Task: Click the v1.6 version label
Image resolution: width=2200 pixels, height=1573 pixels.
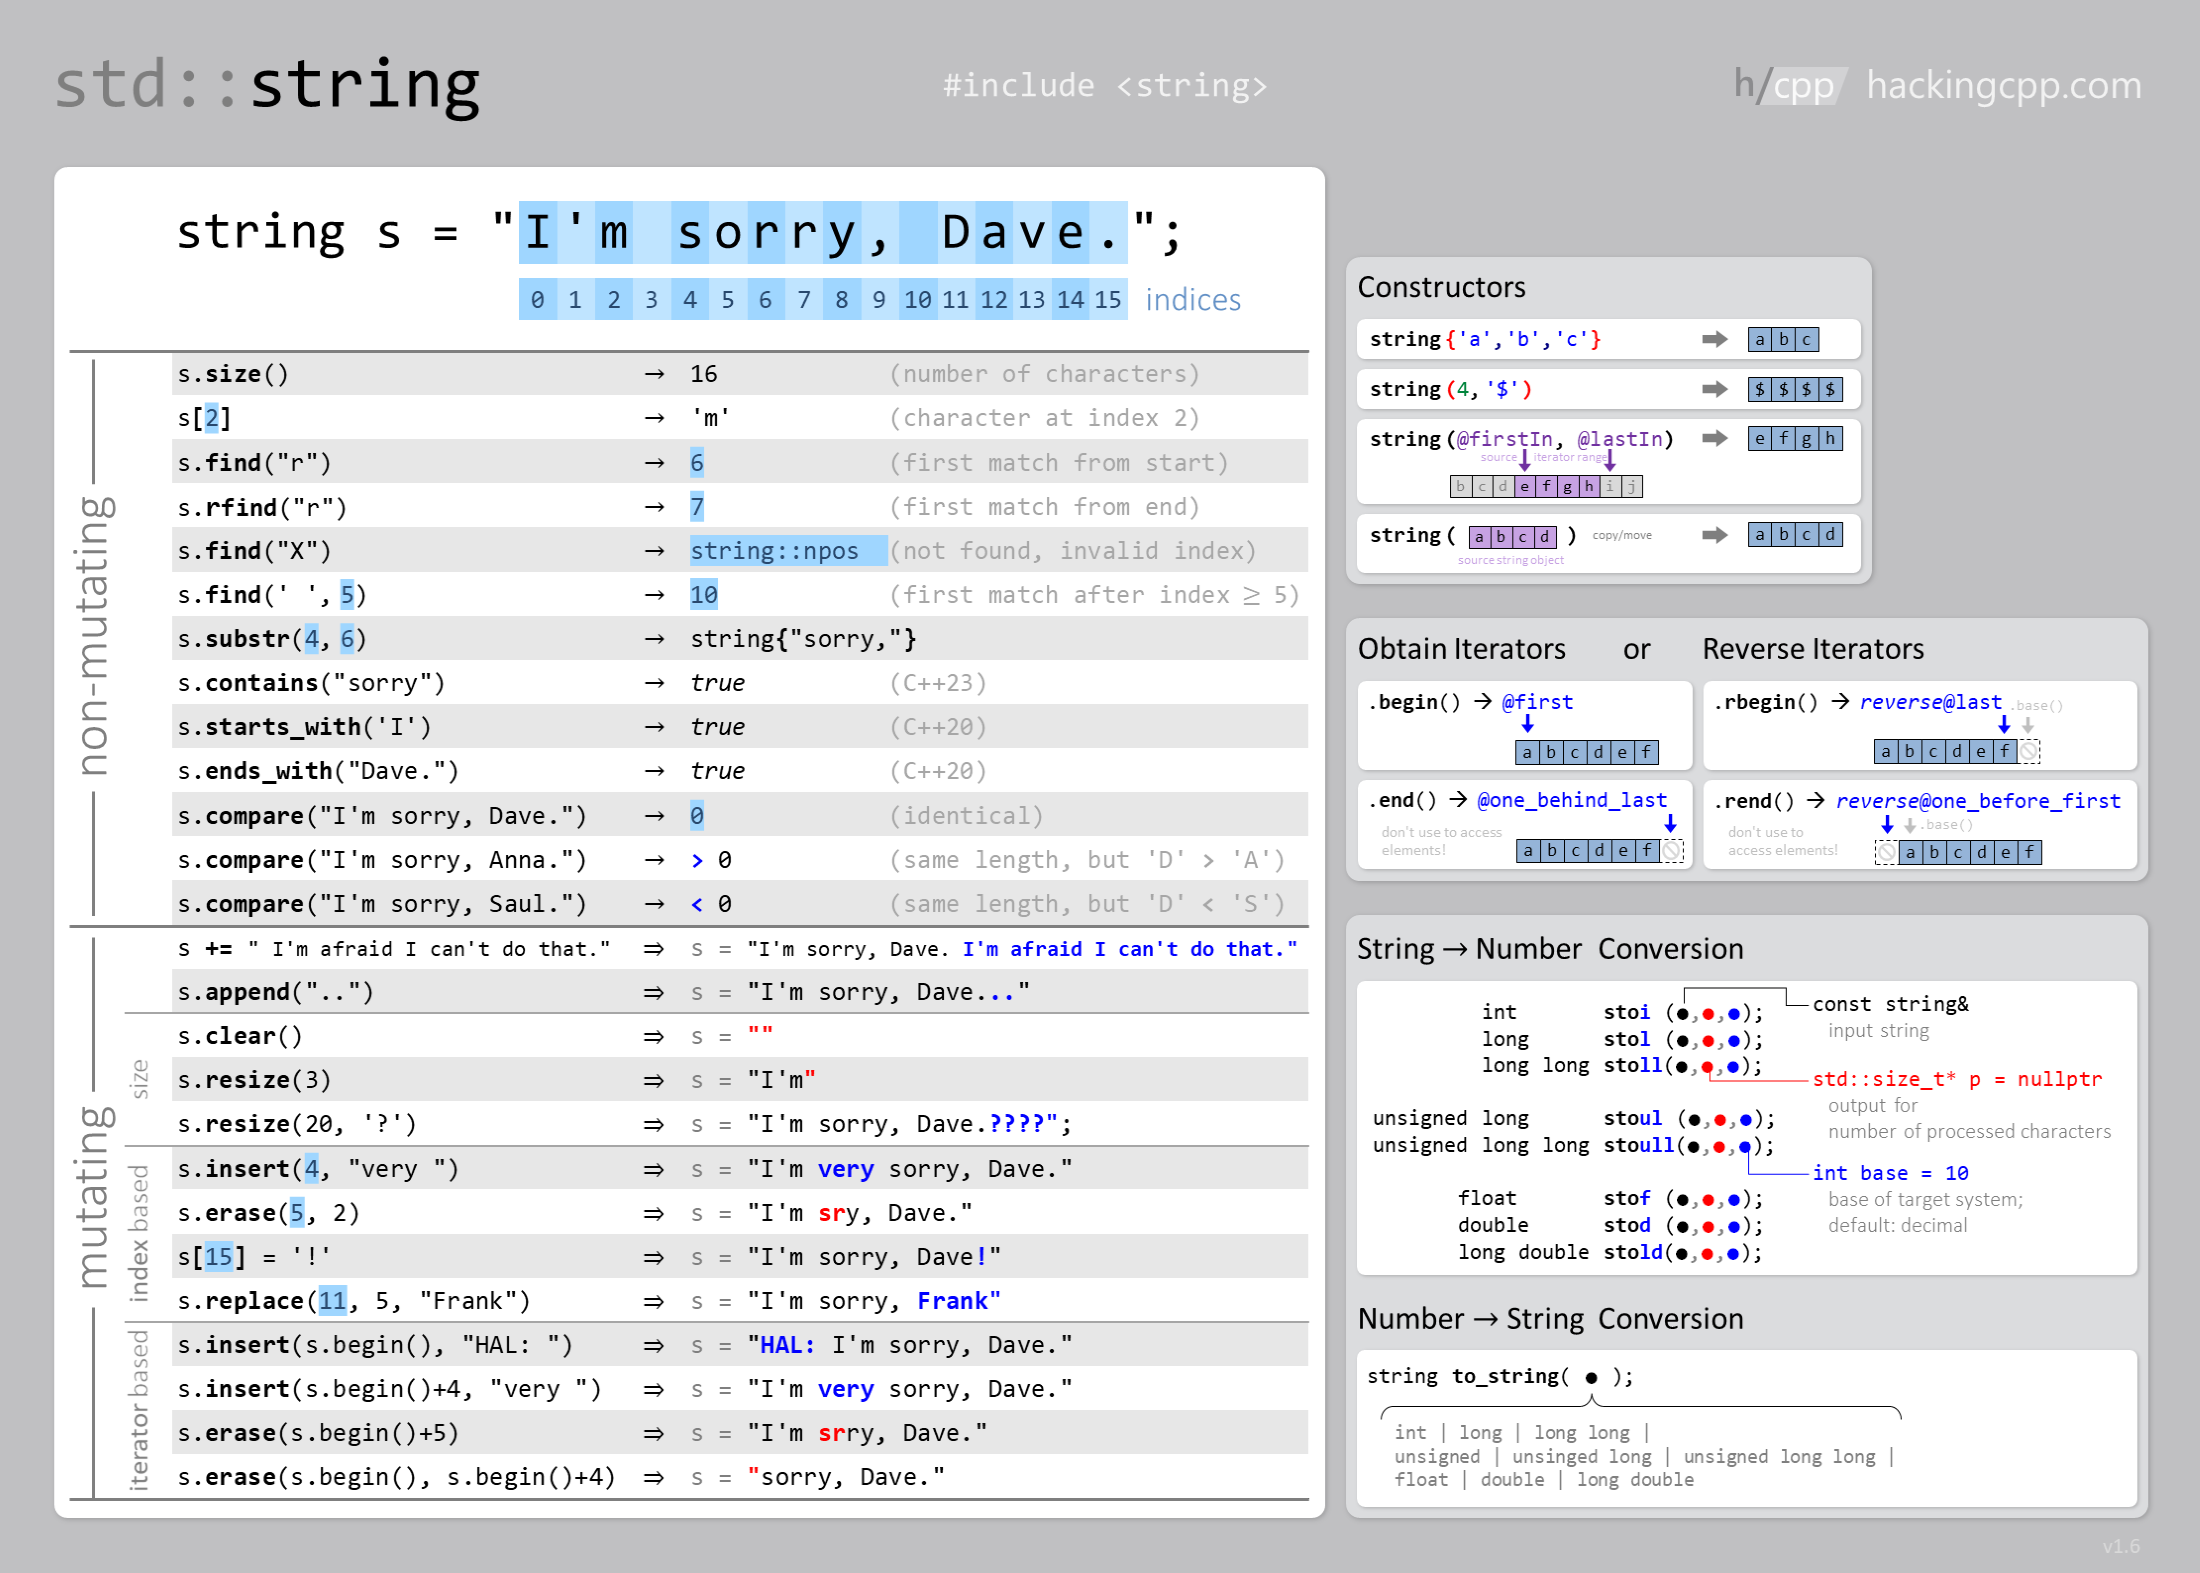Action: point(2122,1545)
